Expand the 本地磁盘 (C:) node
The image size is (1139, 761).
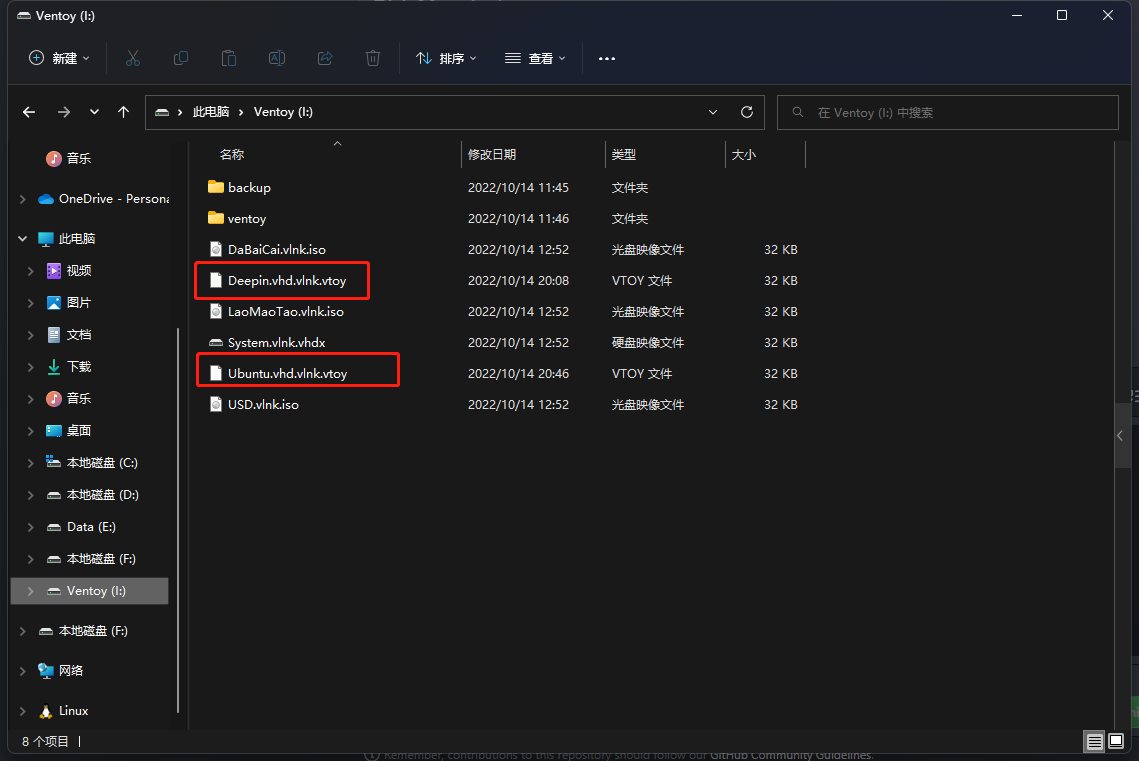click(31, 463)
